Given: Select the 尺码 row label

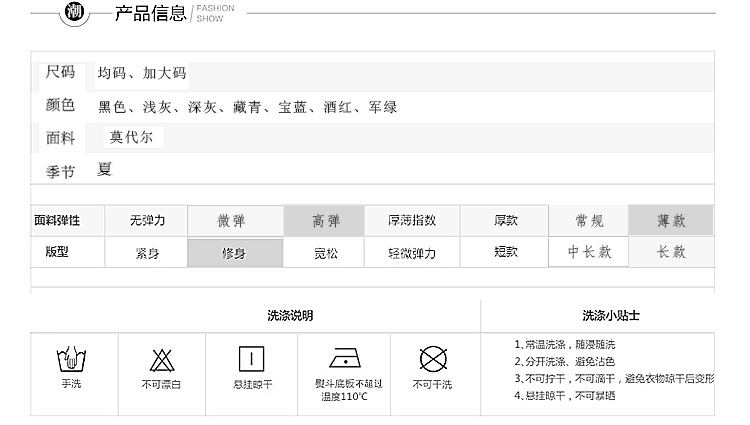Looking at the screenshot, I should pos(60,72).
